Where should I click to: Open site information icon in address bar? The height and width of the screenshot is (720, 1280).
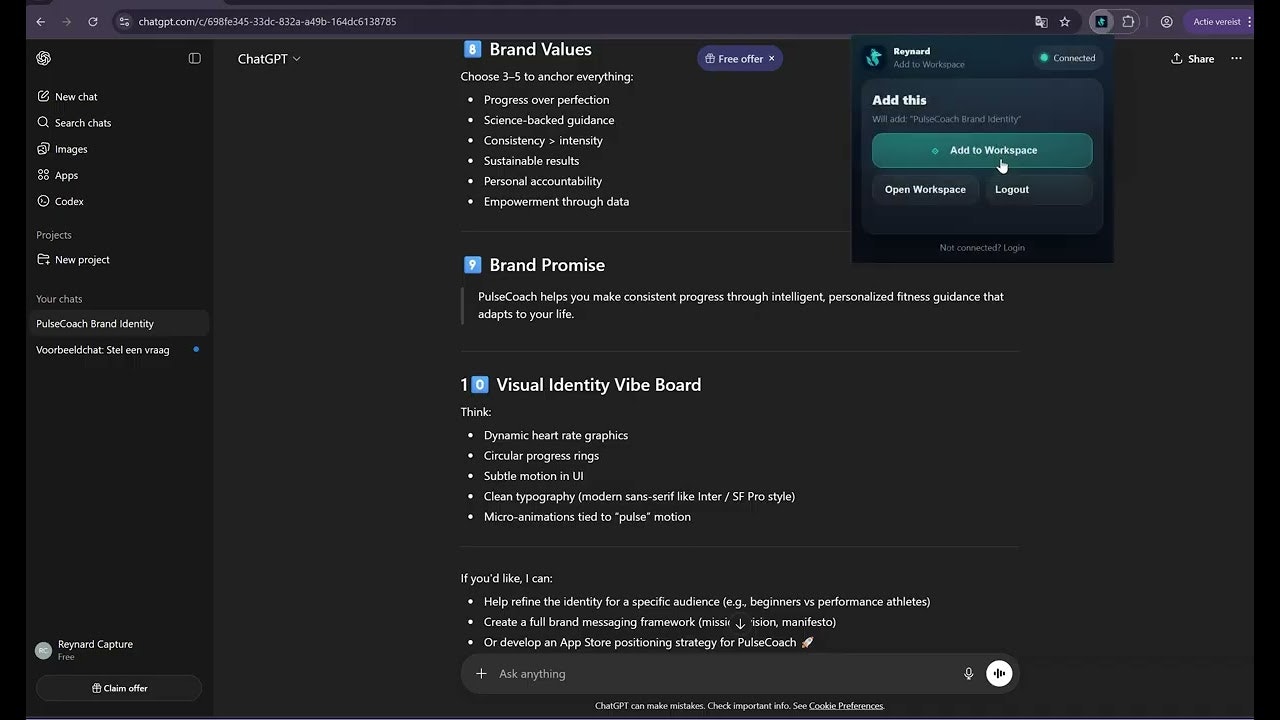point(123,21)
